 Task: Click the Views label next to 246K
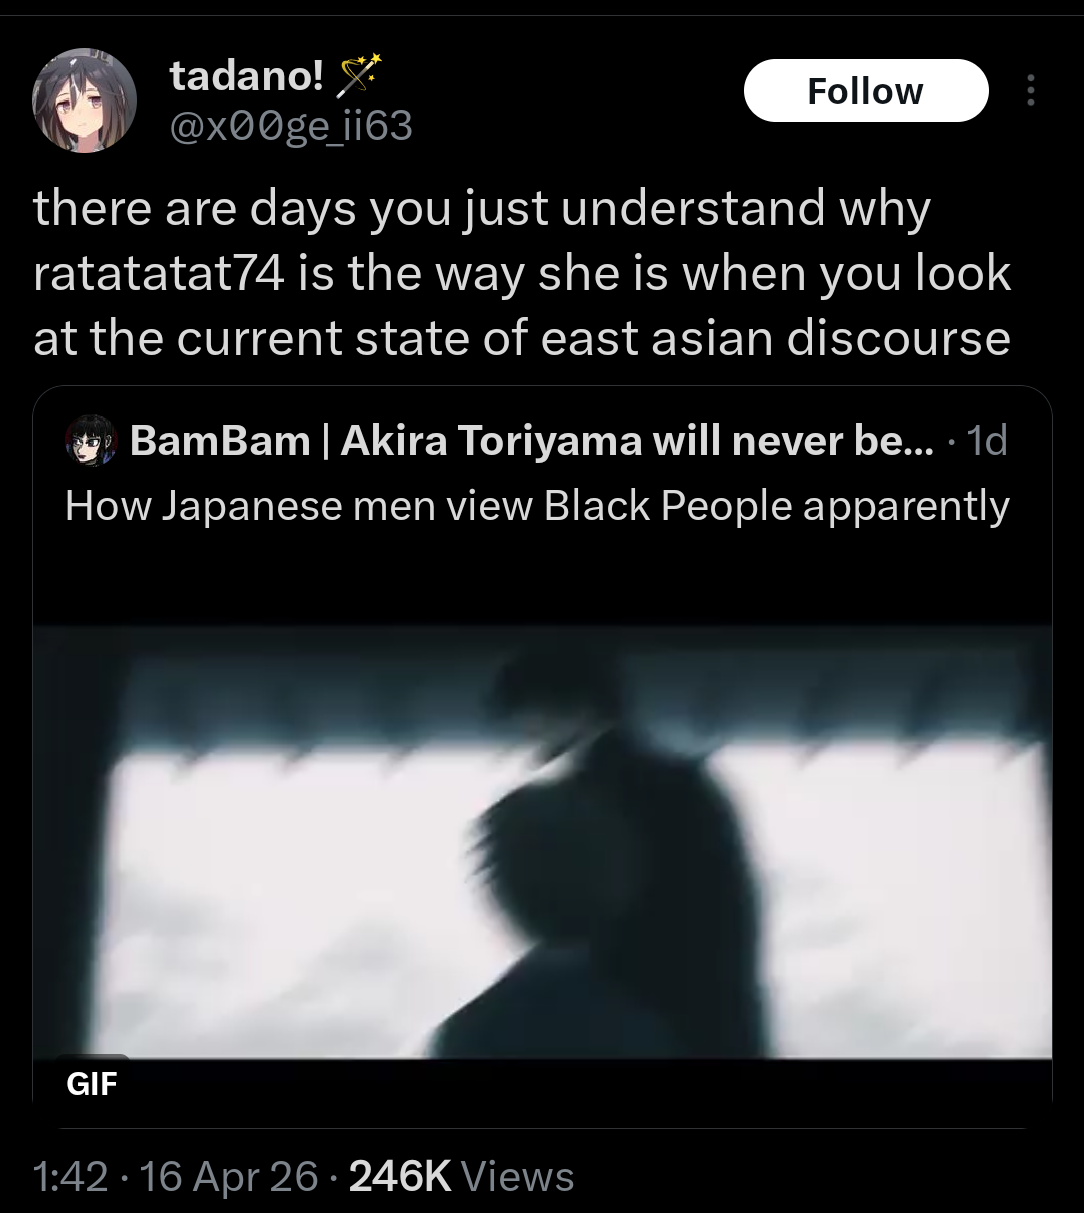coord(519,1176)
